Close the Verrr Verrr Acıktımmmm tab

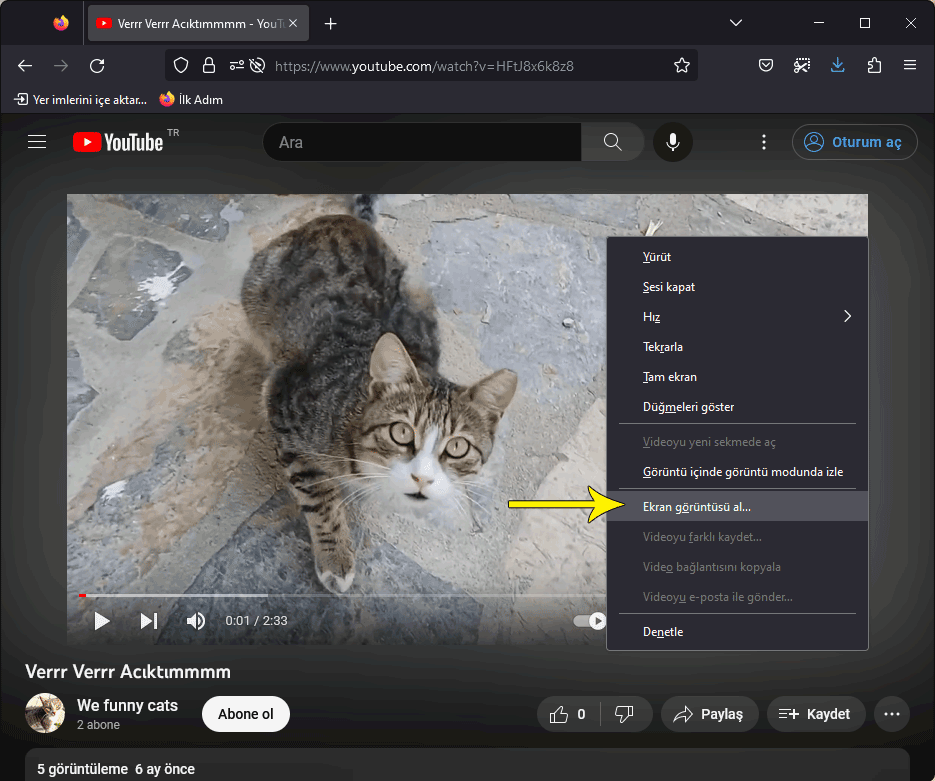(293, 23)
